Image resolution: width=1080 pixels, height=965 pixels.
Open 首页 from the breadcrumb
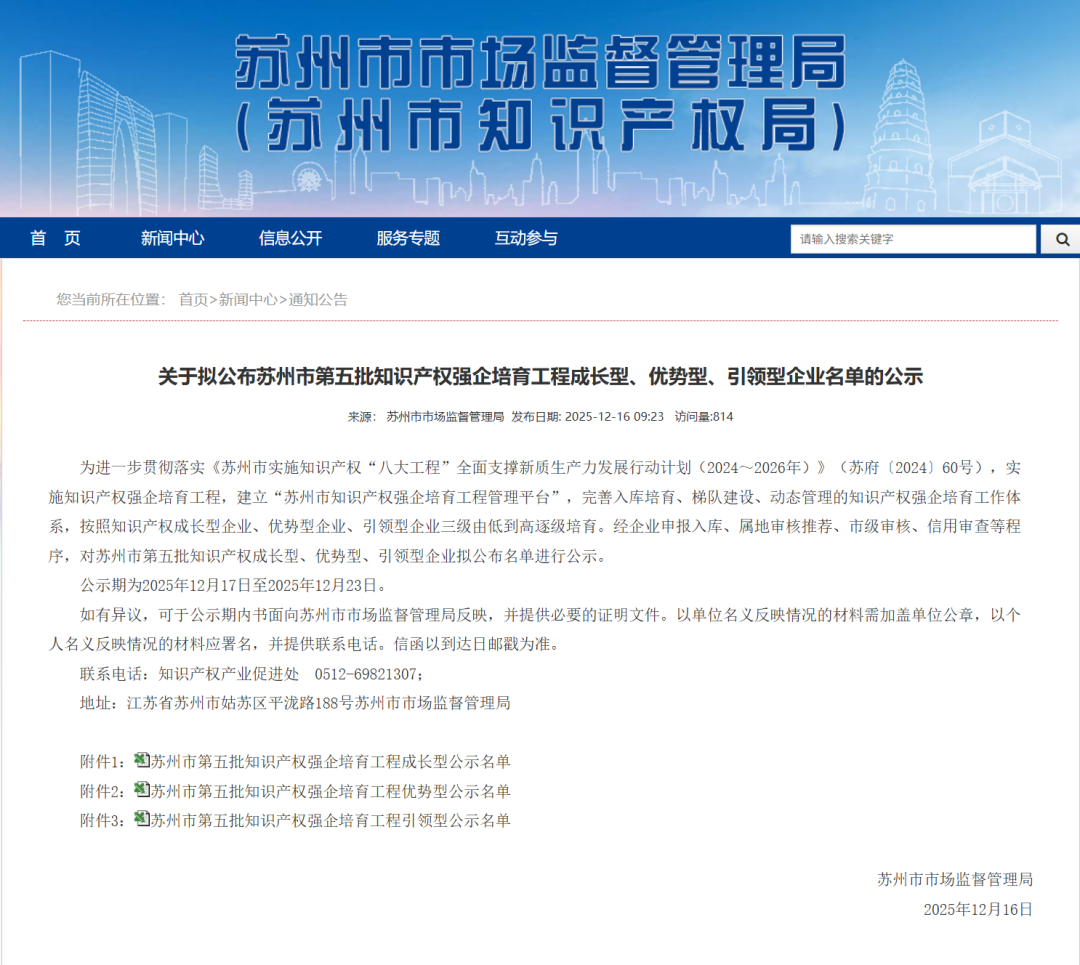click(x=192, y=299)
